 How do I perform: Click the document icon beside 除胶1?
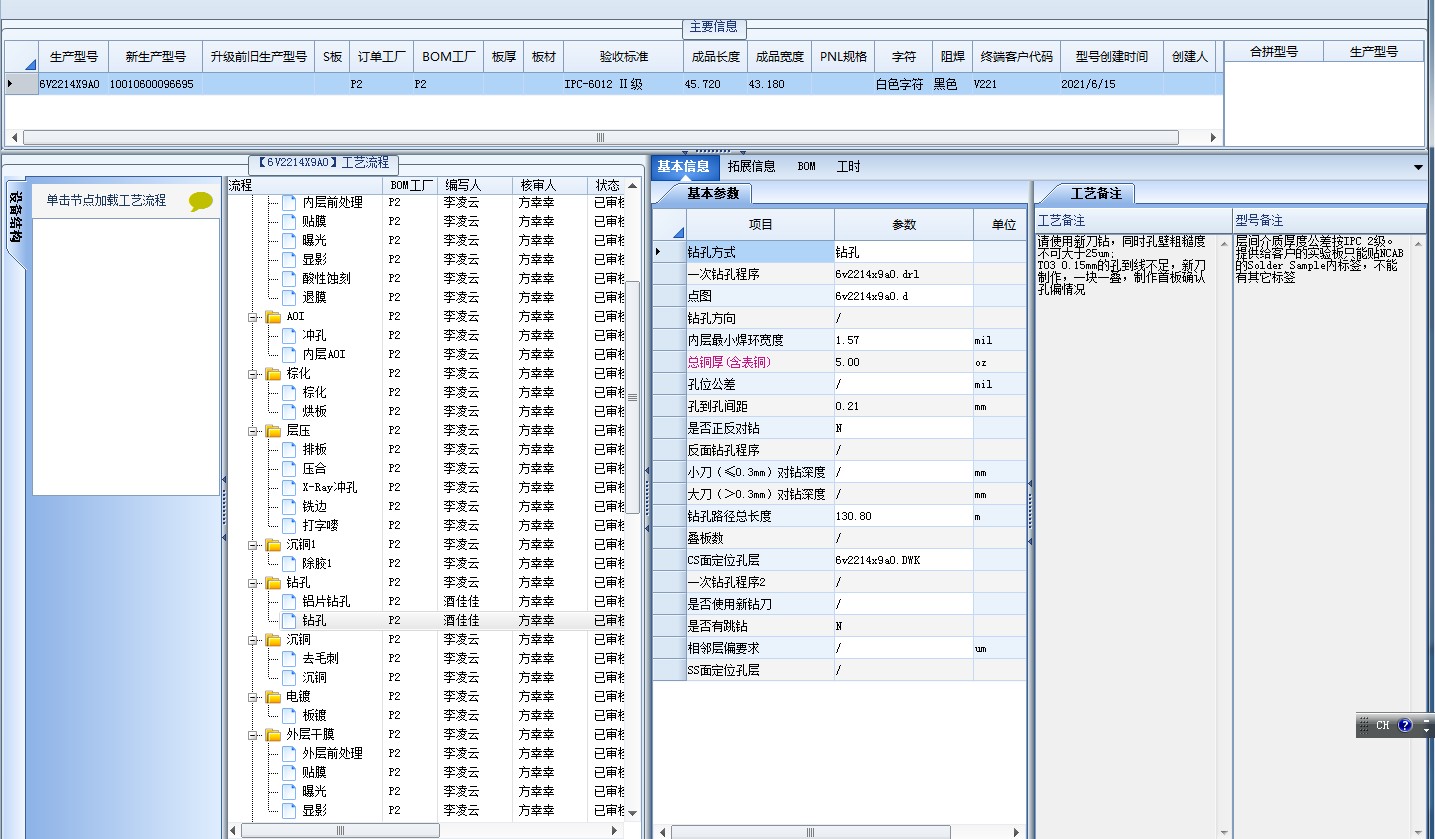click(289, 564)
